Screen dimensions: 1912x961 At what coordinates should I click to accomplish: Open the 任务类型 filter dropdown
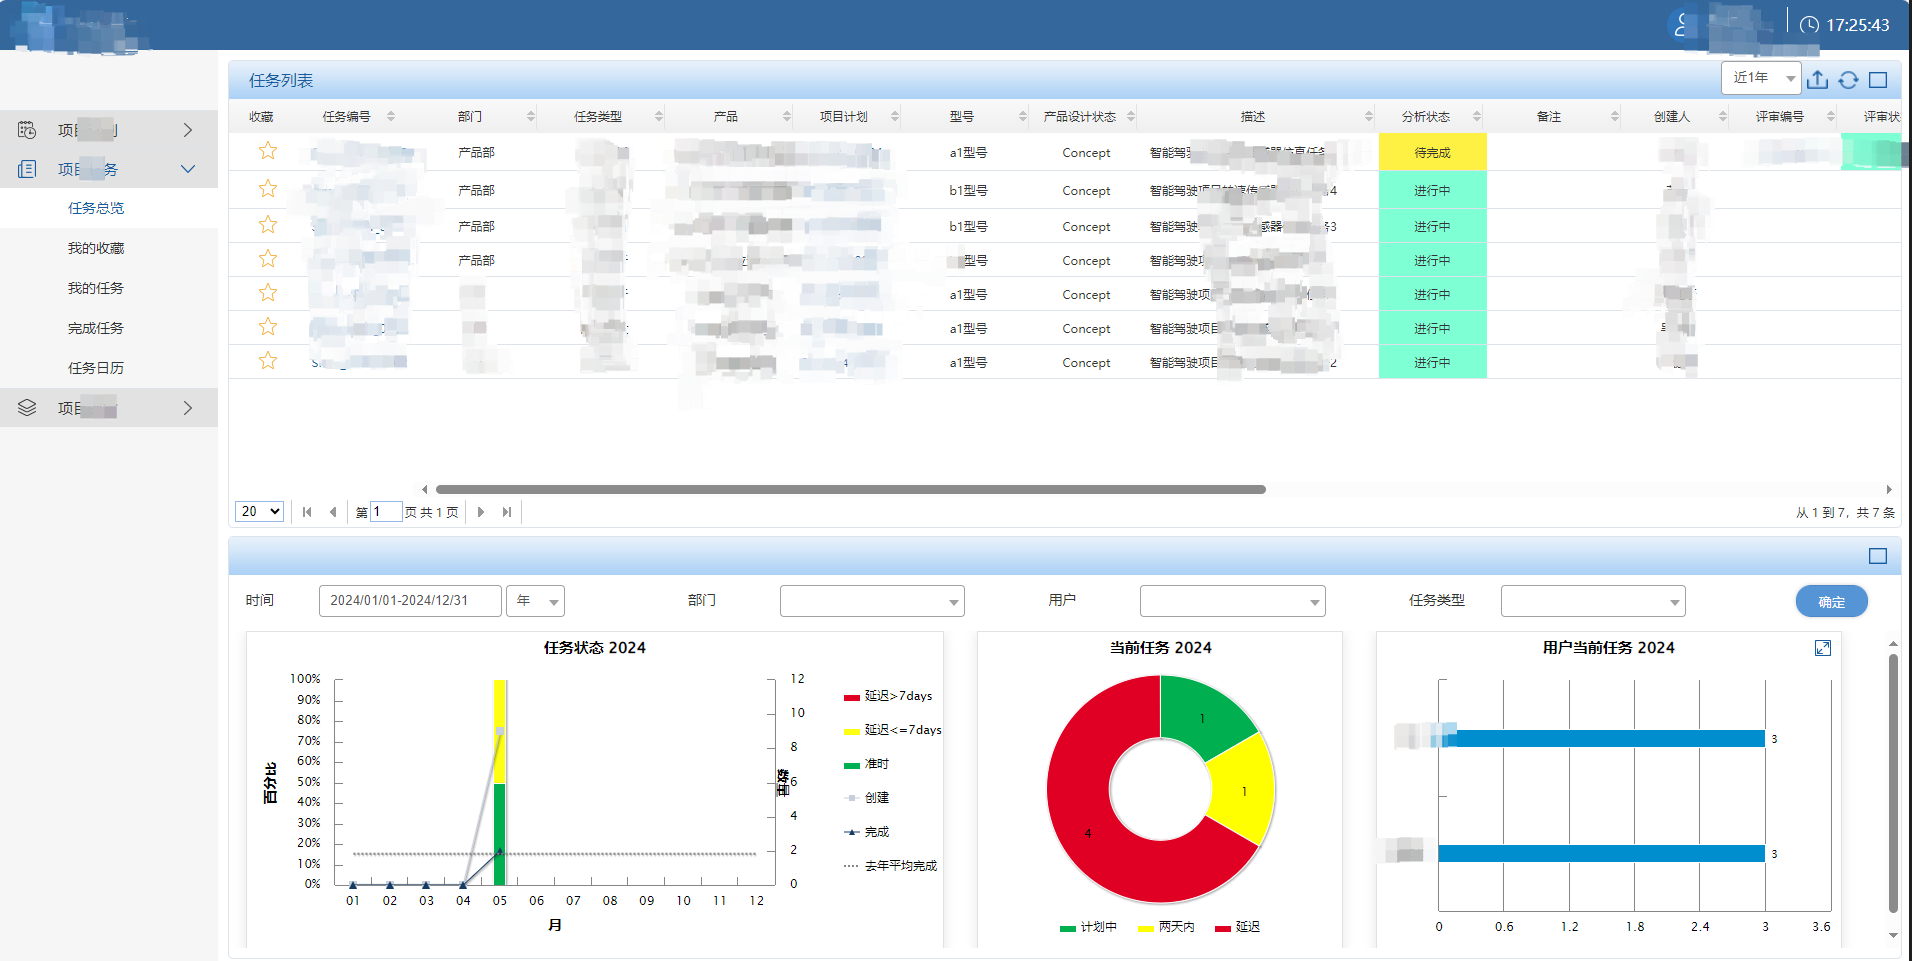1593,601
